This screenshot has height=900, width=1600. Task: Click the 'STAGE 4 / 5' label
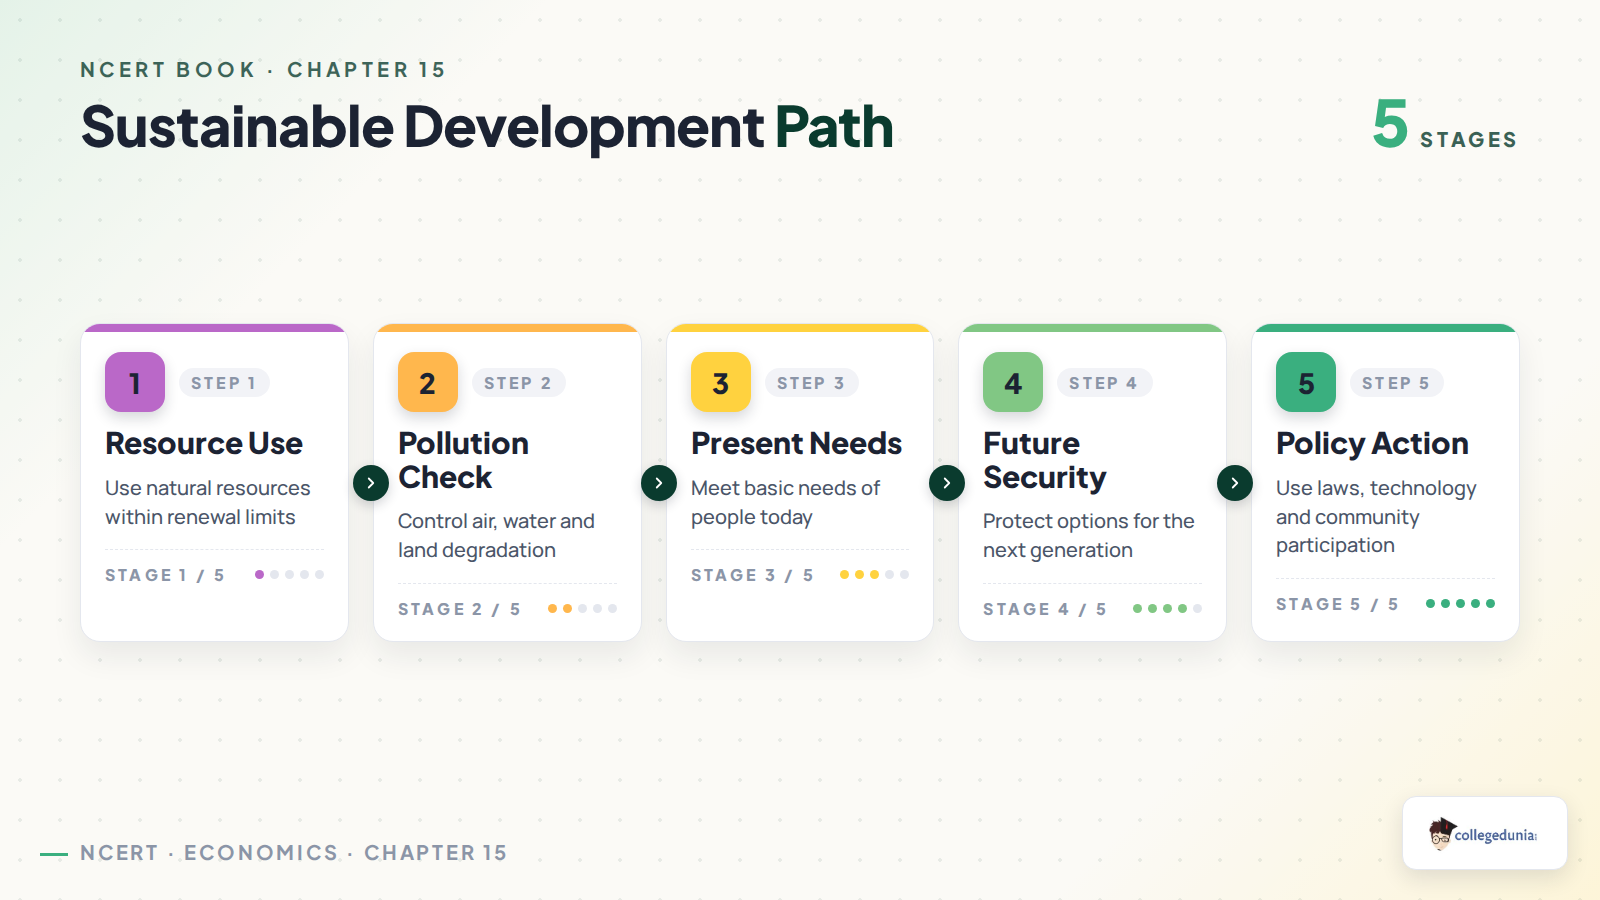click(1044, 609)
